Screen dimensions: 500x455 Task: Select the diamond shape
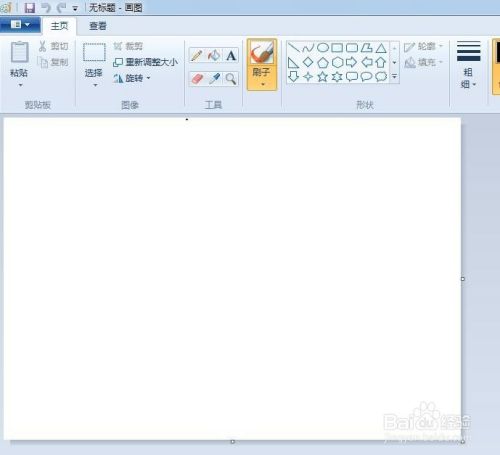pos(308,62)
